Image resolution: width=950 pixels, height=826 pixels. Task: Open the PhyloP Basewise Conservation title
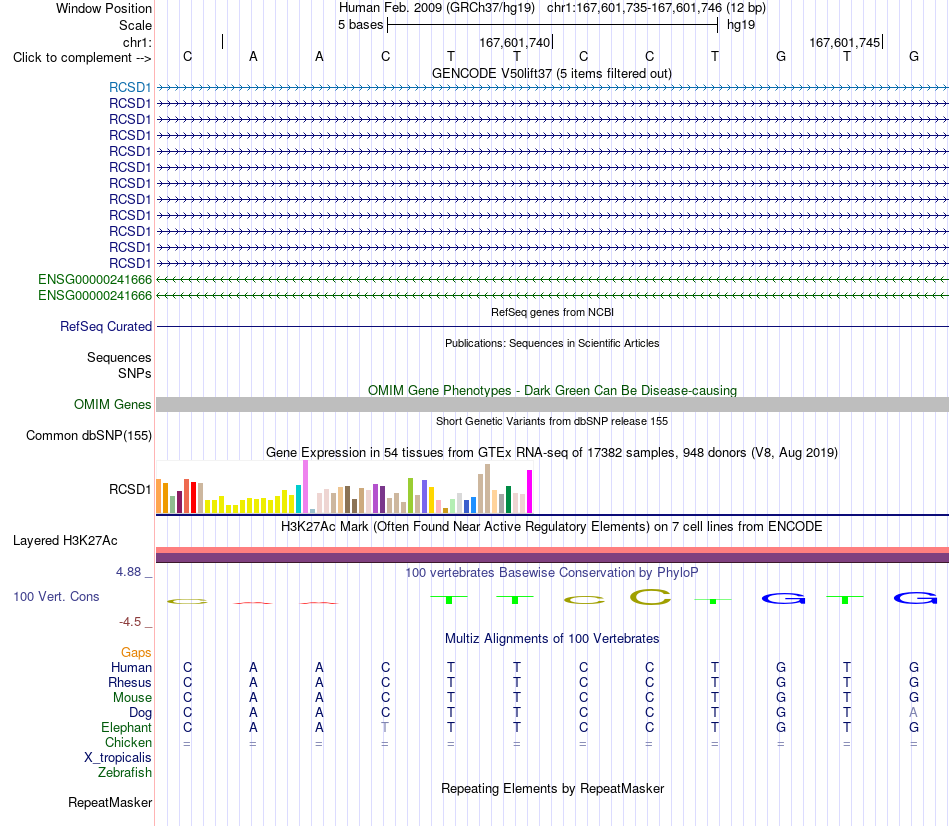coord(552,573)
